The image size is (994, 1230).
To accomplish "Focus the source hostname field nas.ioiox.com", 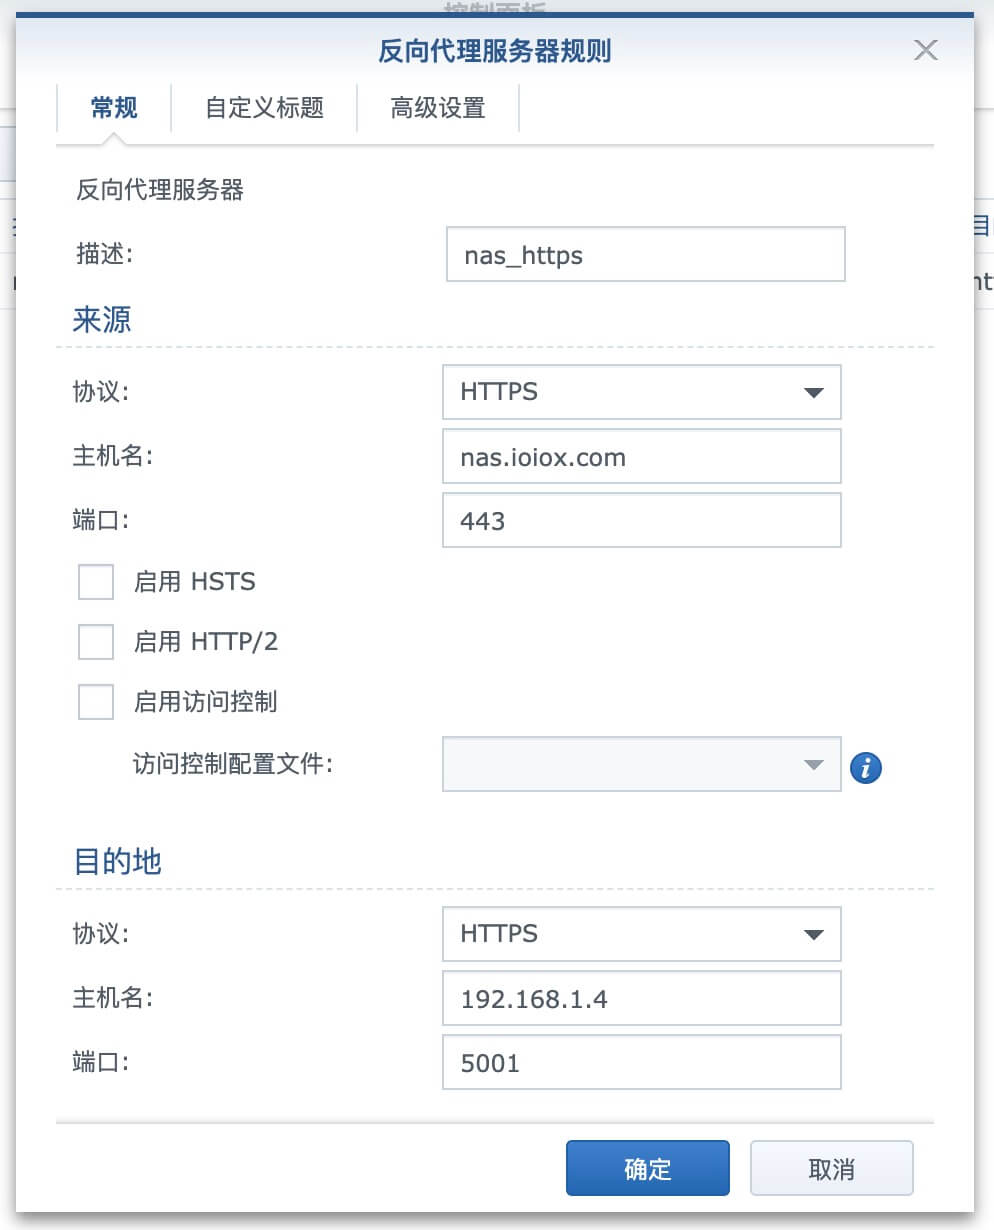I will coord(641,457).
